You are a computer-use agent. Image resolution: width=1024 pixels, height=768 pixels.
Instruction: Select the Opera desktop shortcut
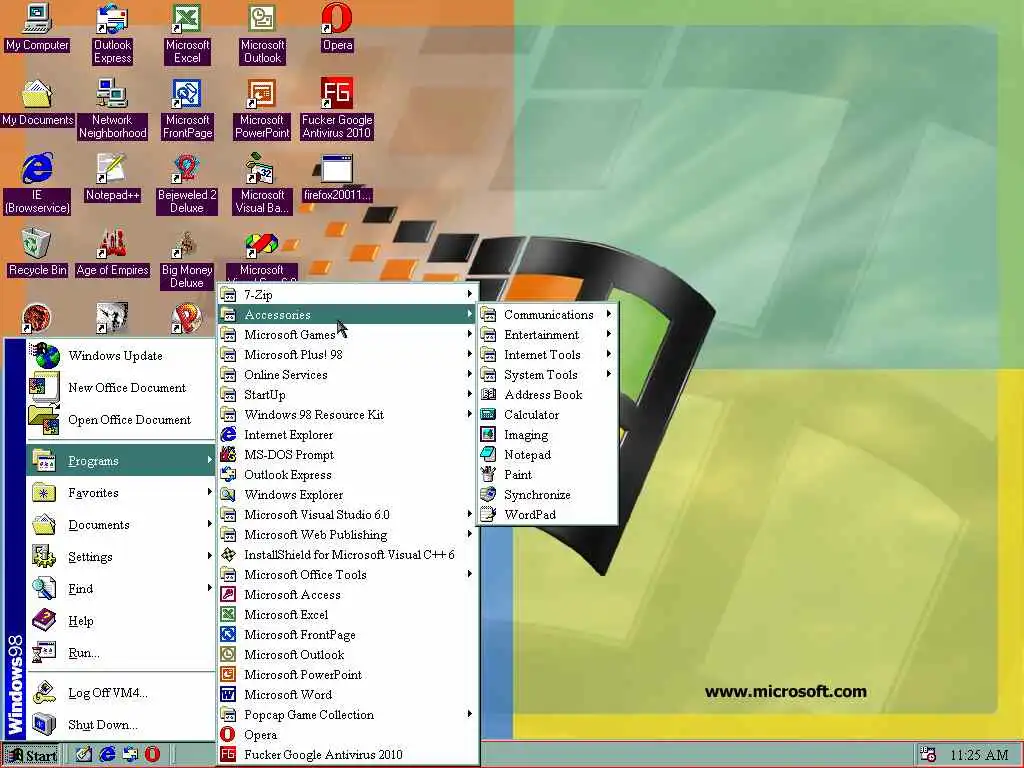coord(337,28)
